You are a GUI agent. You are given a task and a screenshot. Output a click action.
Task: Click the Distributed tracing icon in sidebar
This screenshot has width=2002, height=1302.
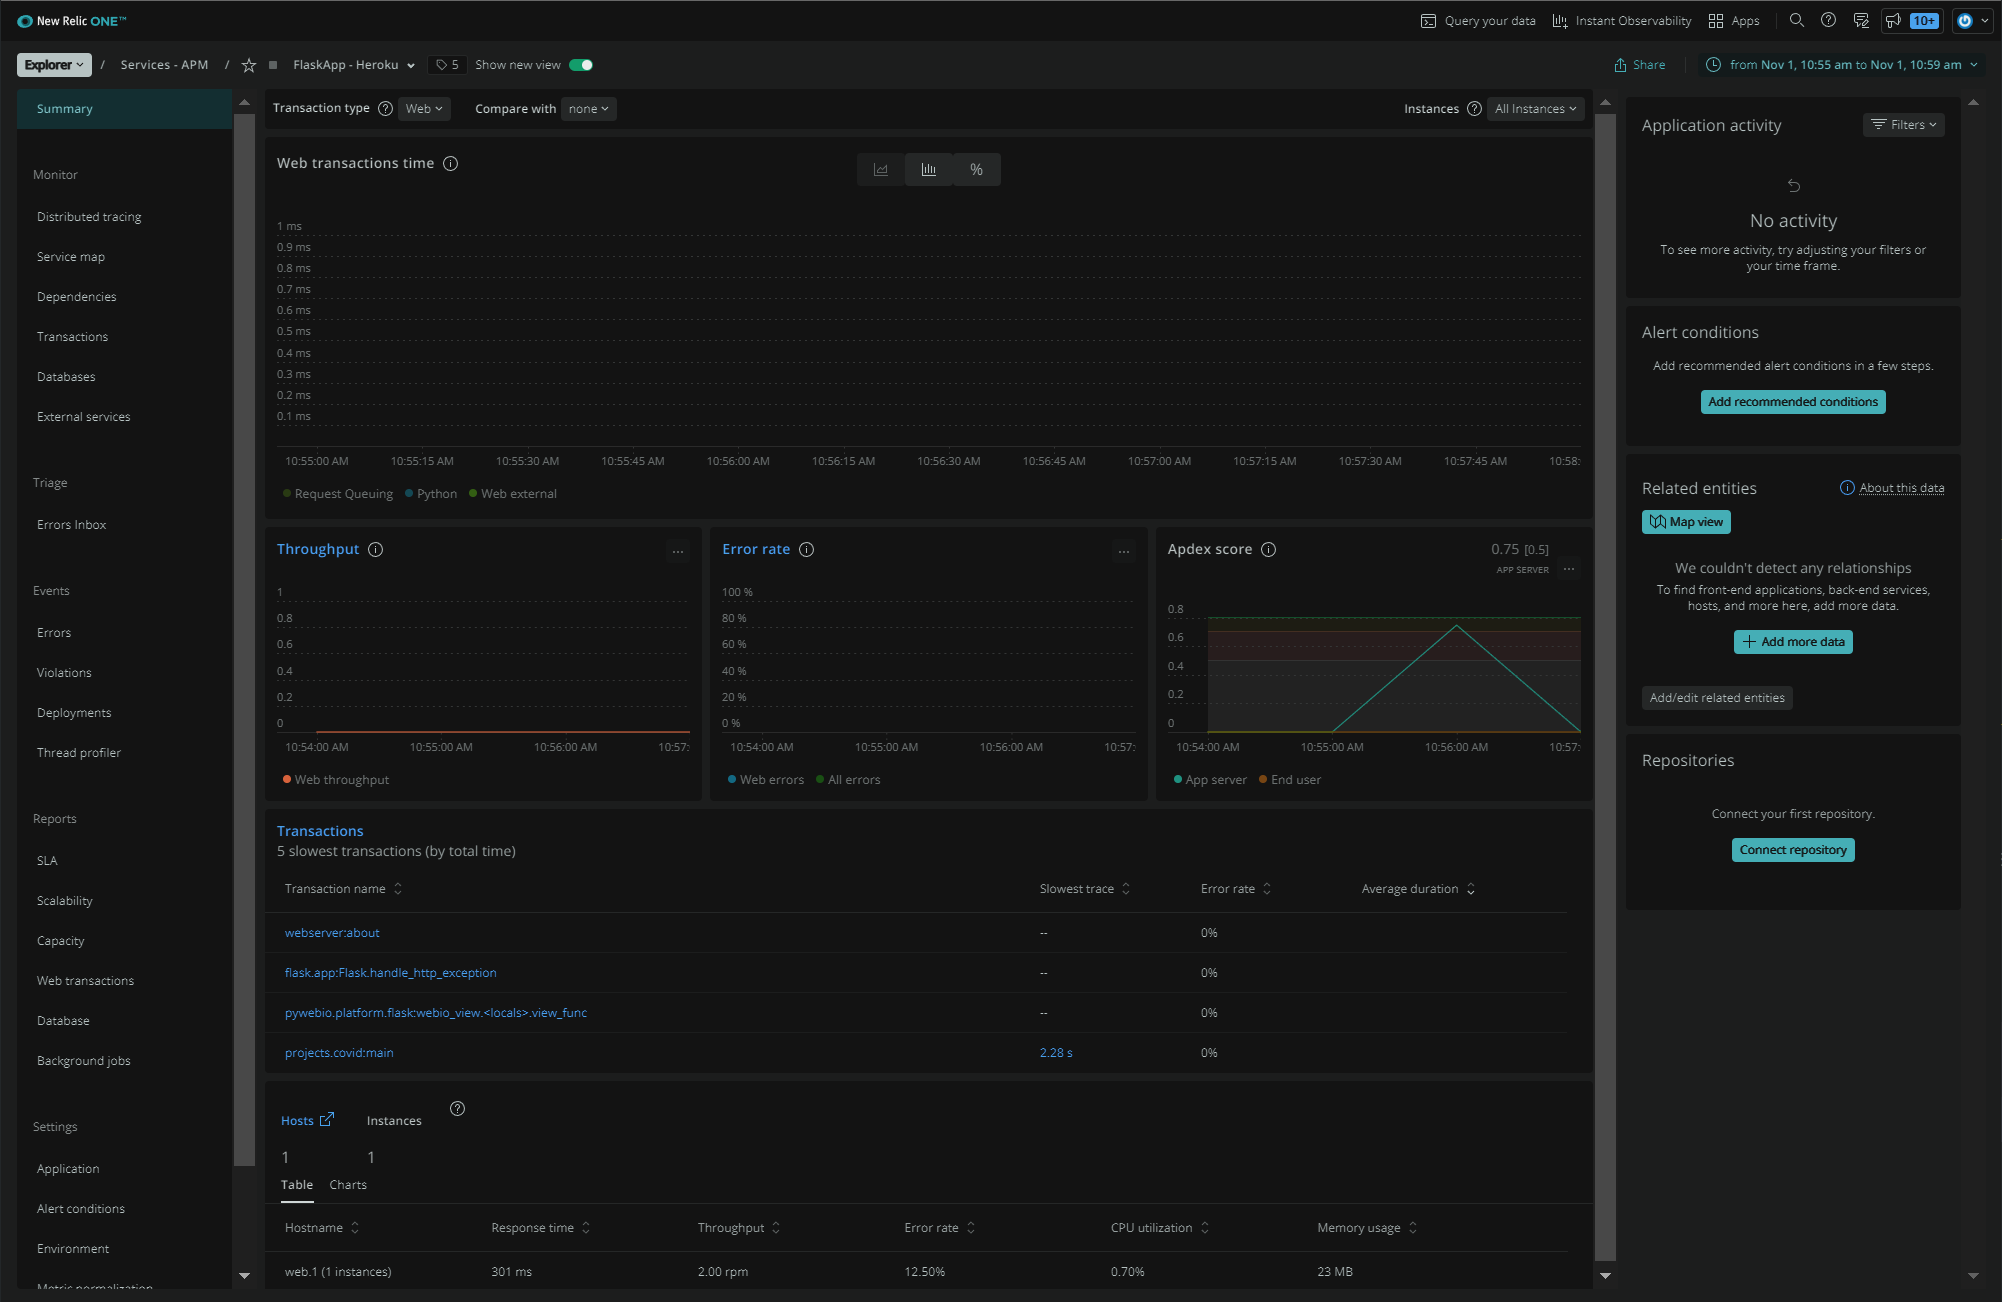tap(89, 216)
